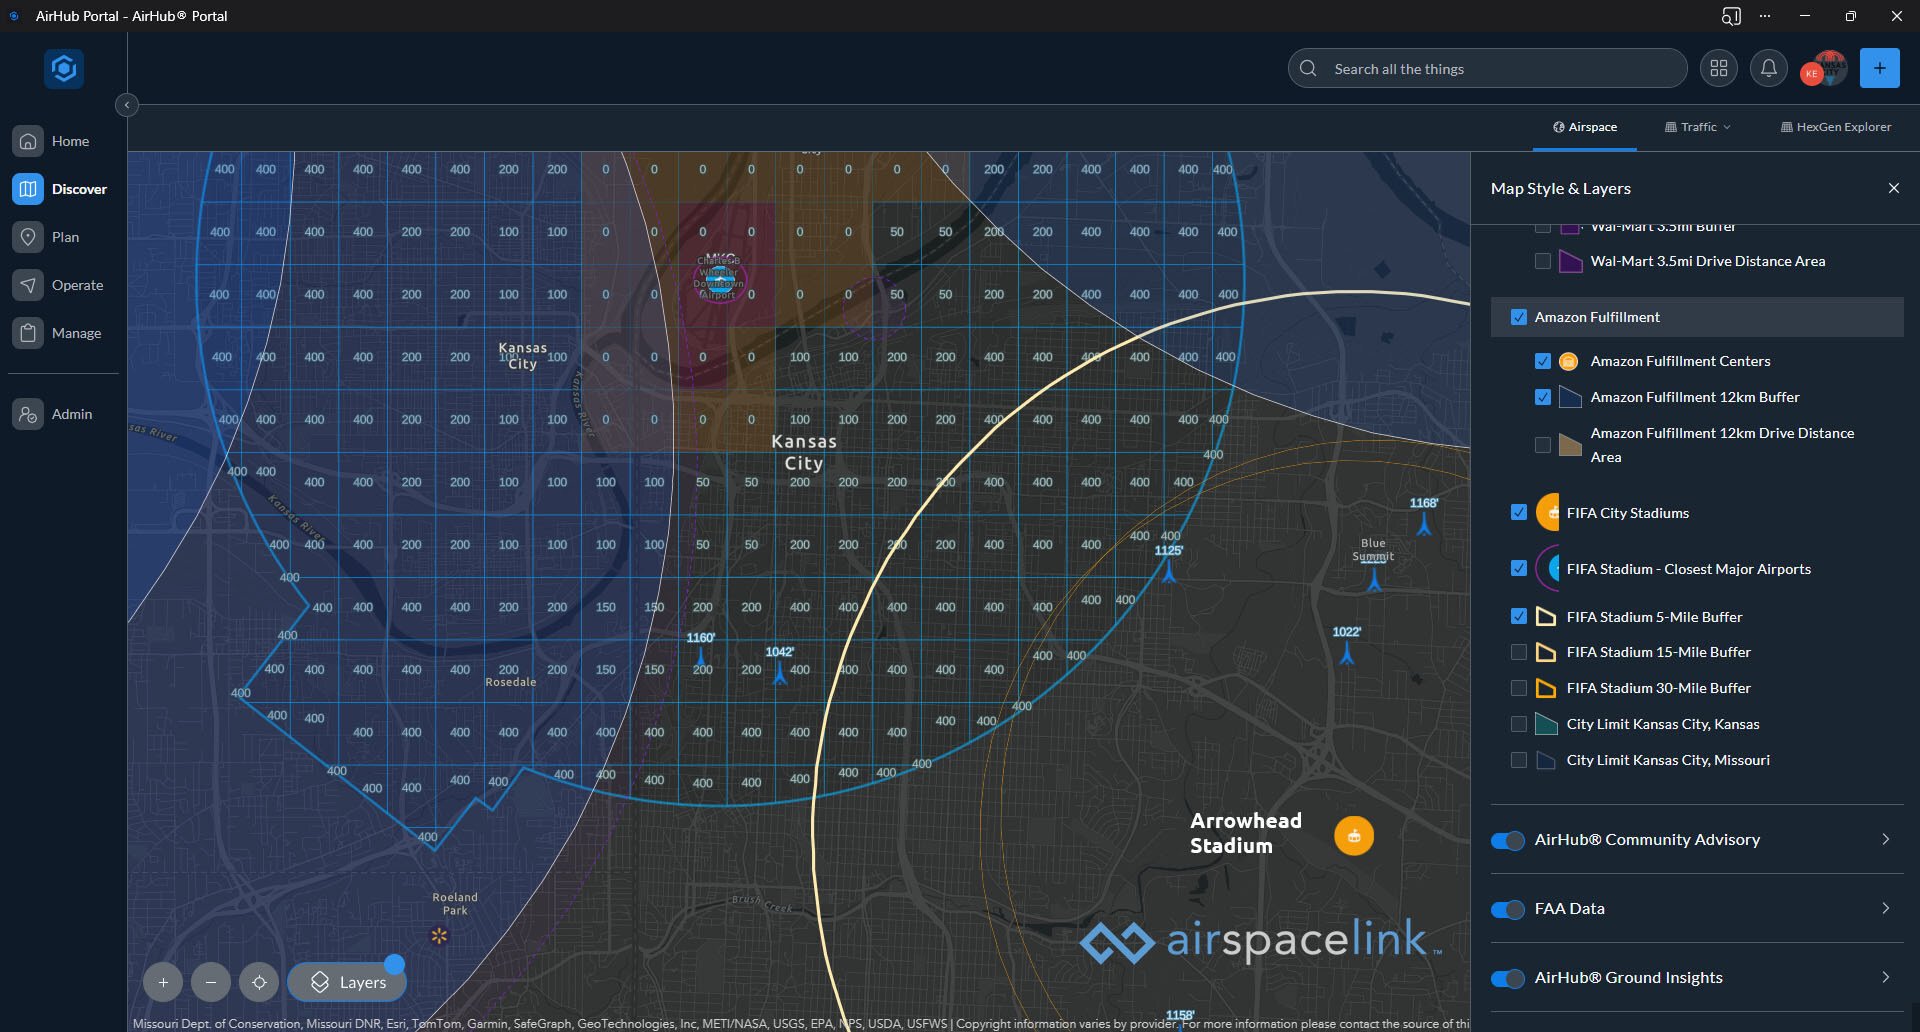
Task: Click the cast icon in title bar
Action: point(1731,16)
